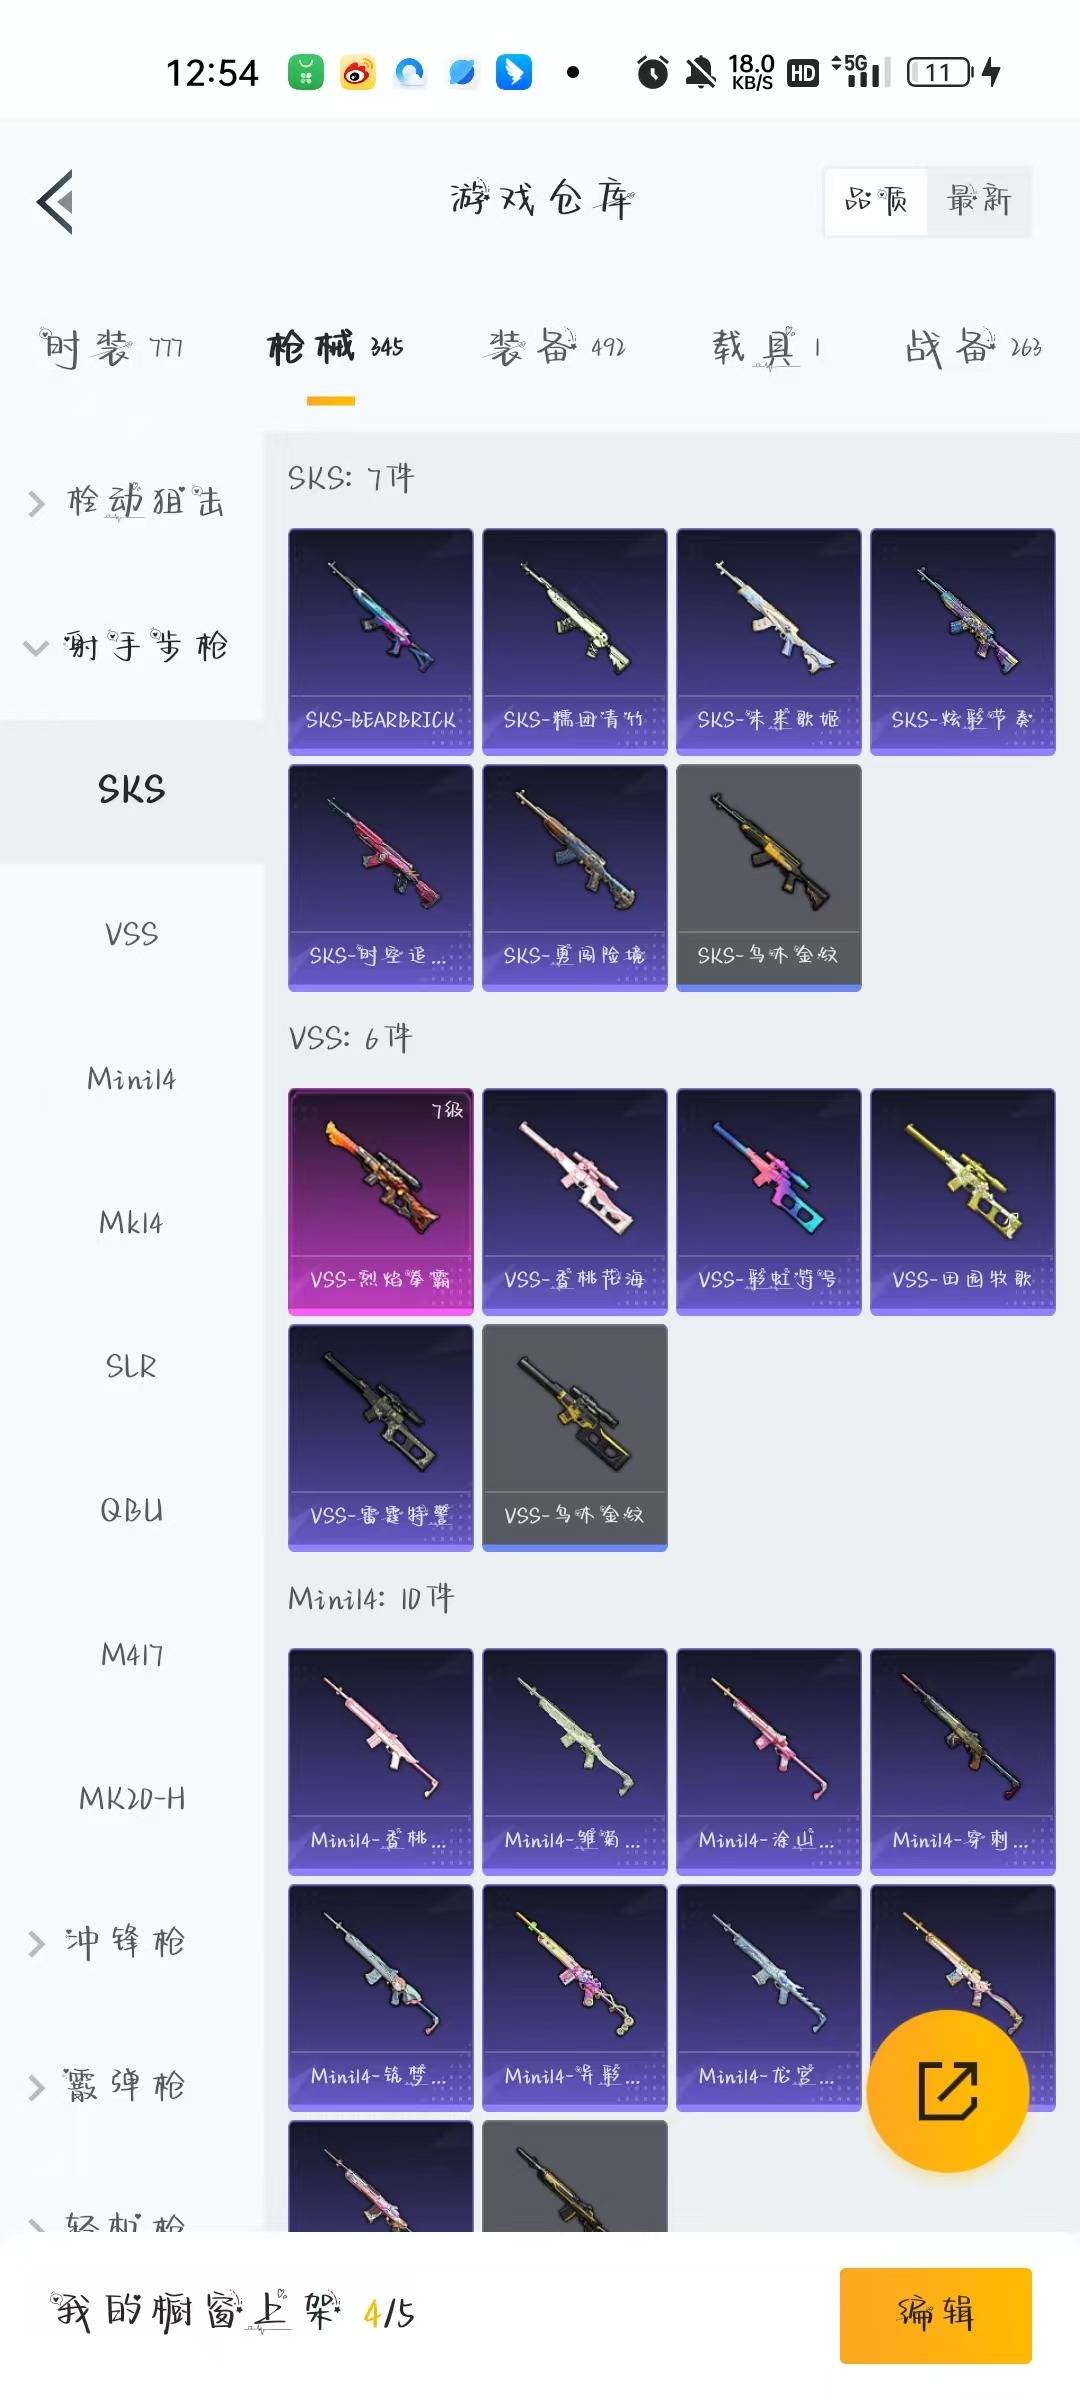Open the 战备 tab
The image size is (1080, 2400).
click(973, 348)
